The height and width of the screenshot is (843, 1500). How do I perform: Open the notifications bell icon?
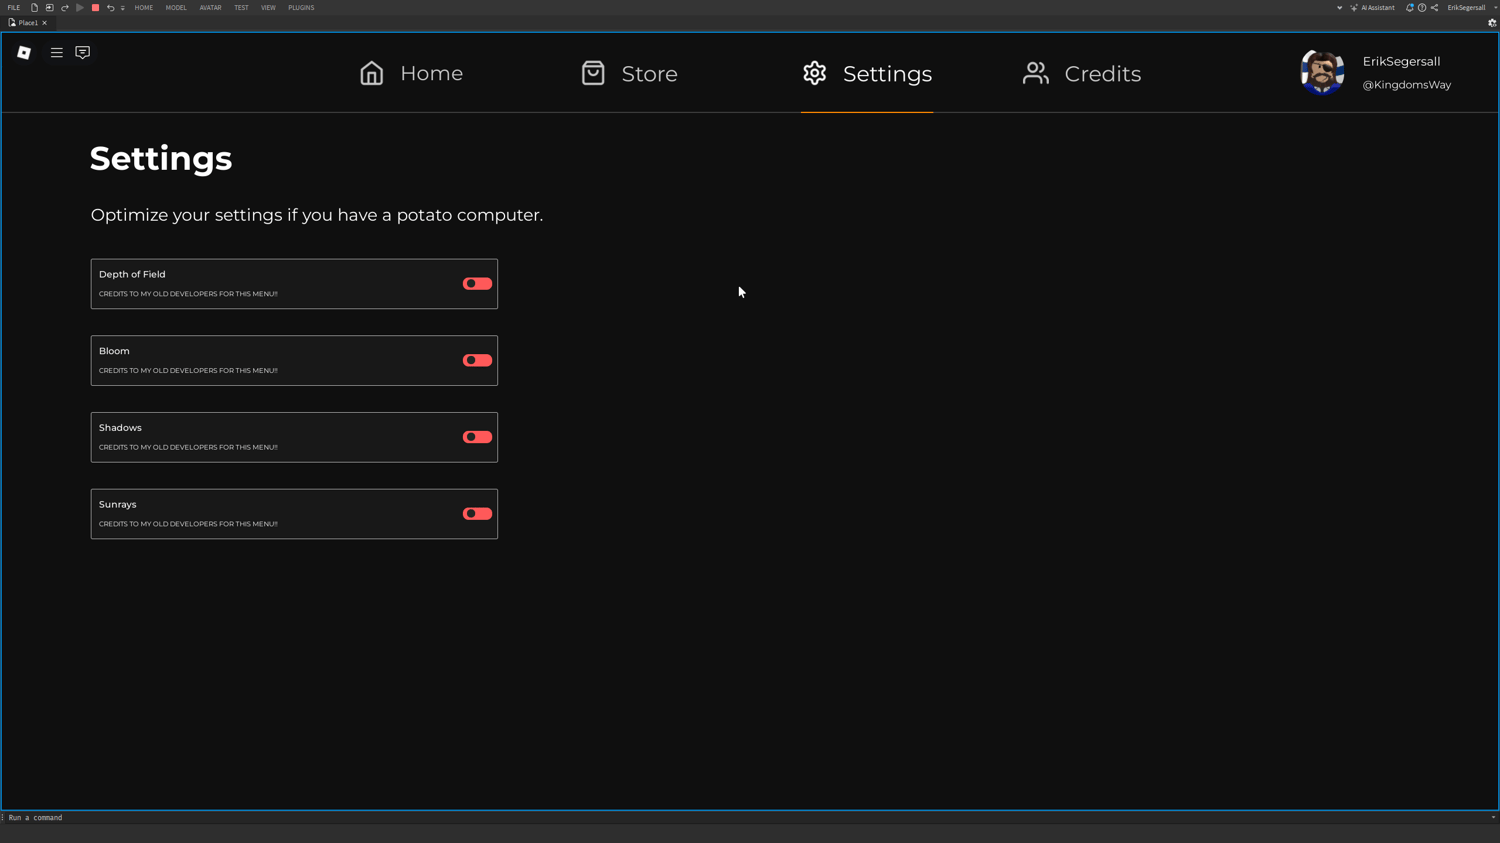[1409, 8]
